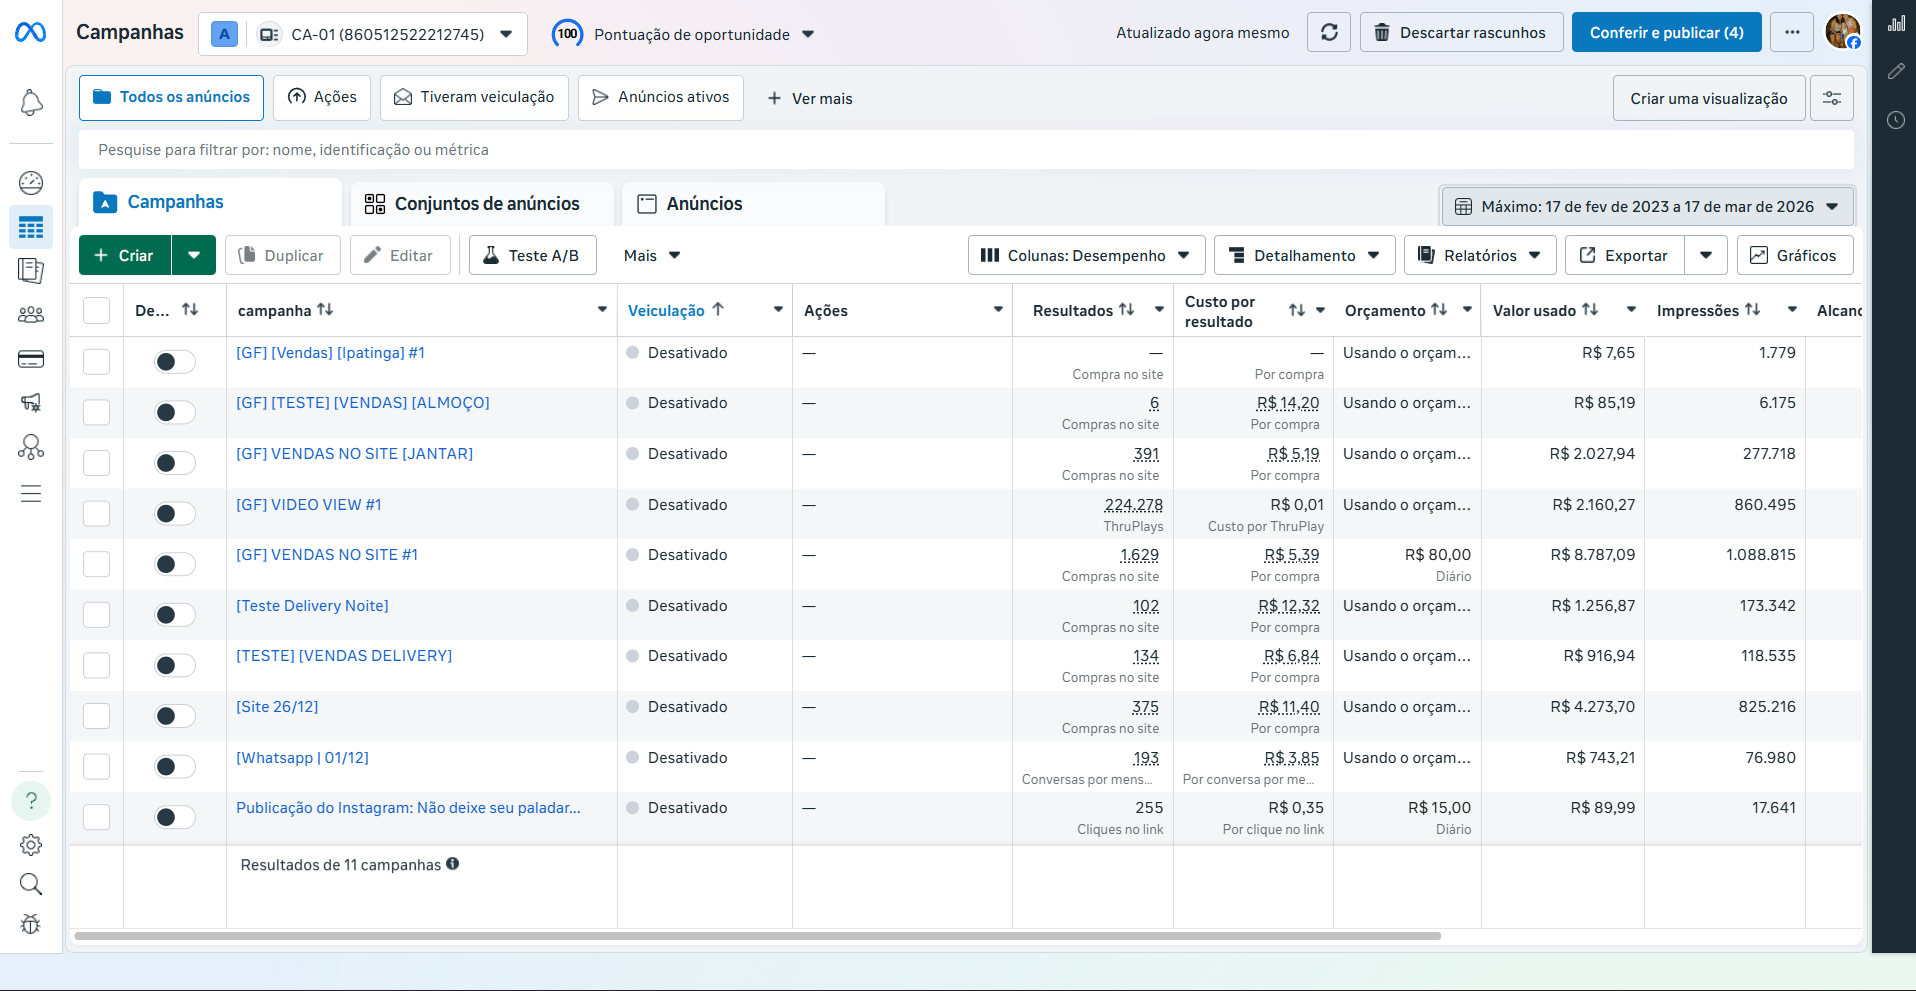
Task: Check the checkbox for [Teste Delivery Noite]
Action: (96, 614)
